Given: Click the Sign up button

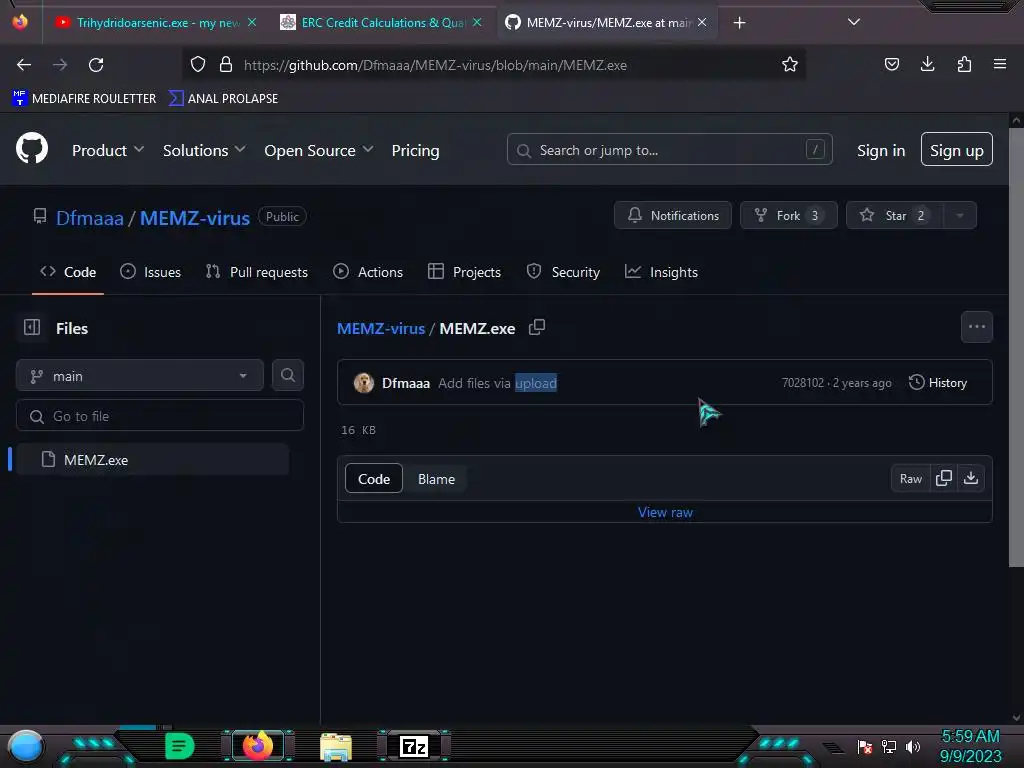Looking at the screenshot, I should tap(957, 150).
